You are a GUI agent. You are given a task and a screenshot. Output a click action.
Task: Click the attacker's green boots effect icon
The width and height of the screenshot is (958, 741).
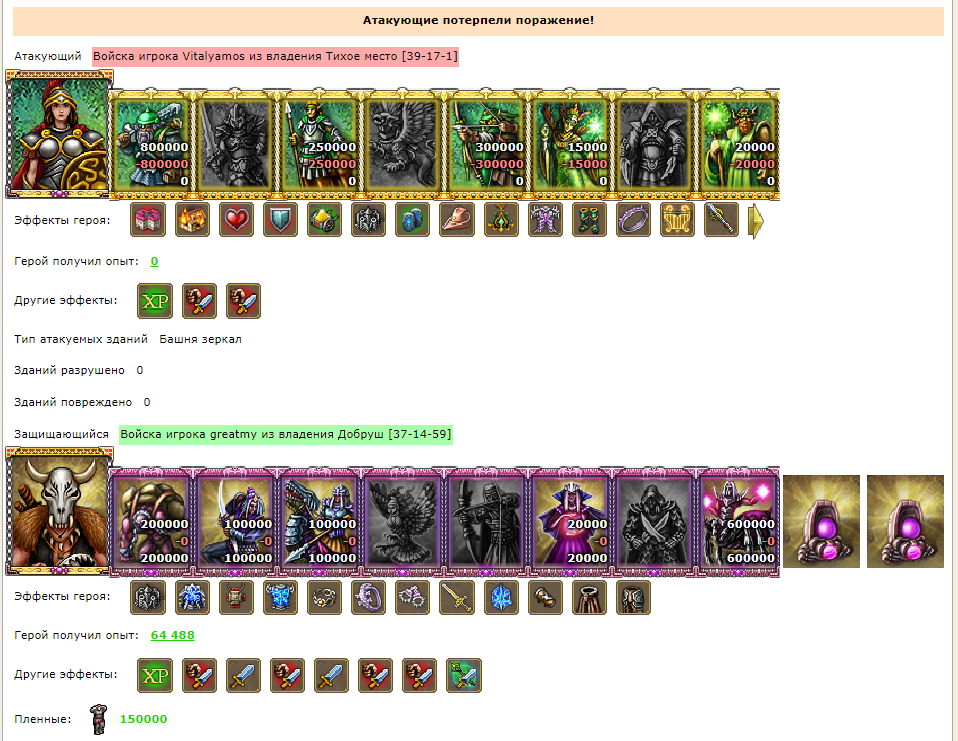coord(589,219)
